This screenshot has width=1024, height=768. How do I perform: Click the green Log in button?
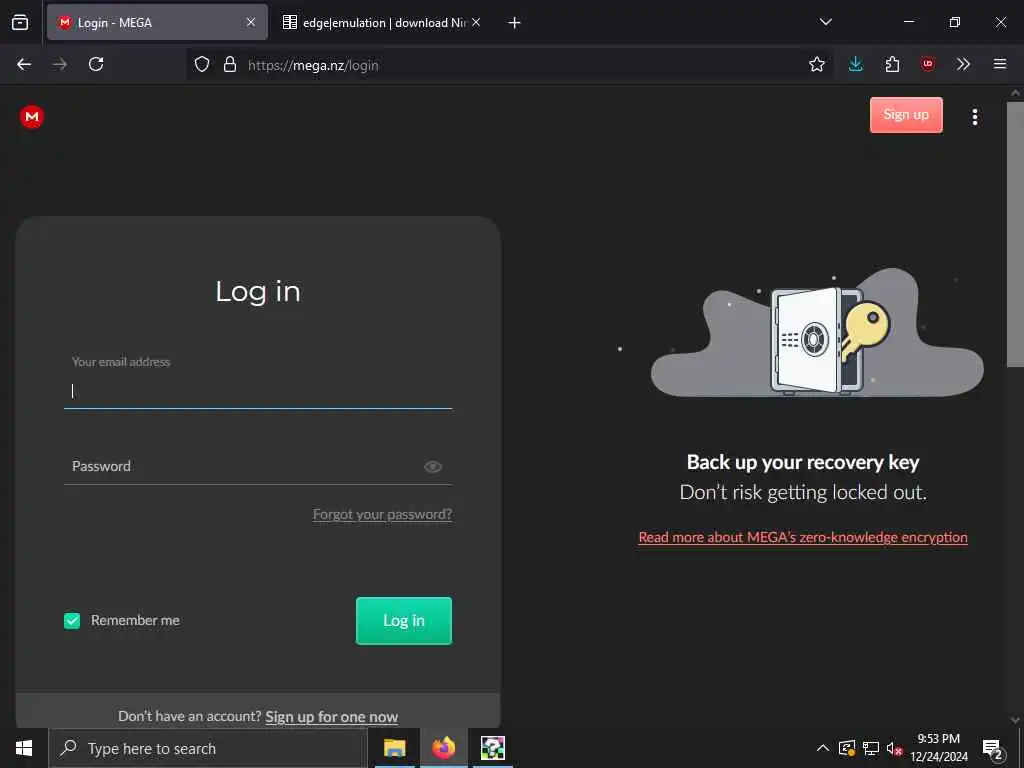point(404,620)
